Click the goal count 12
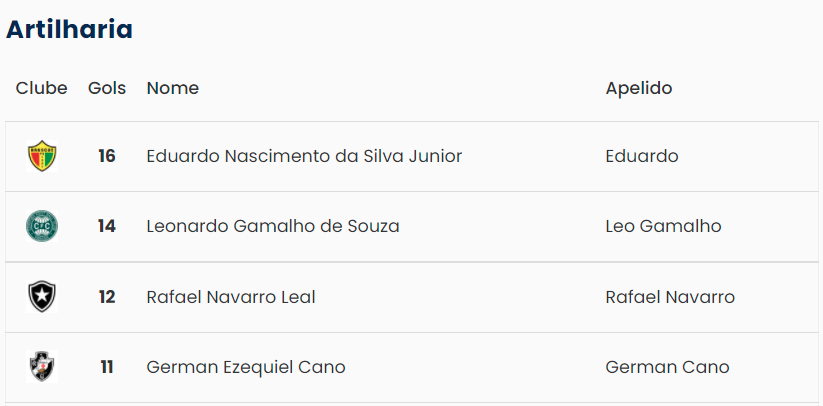 tap(107, 297)
